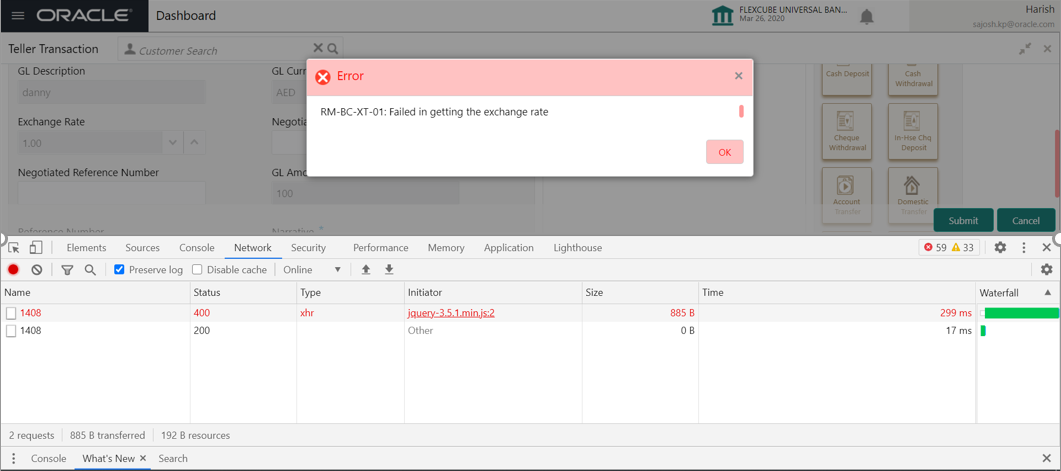Screen dimensions: 1061x471
Task: Open the DevTools settings gear
Action: [999, 248]
